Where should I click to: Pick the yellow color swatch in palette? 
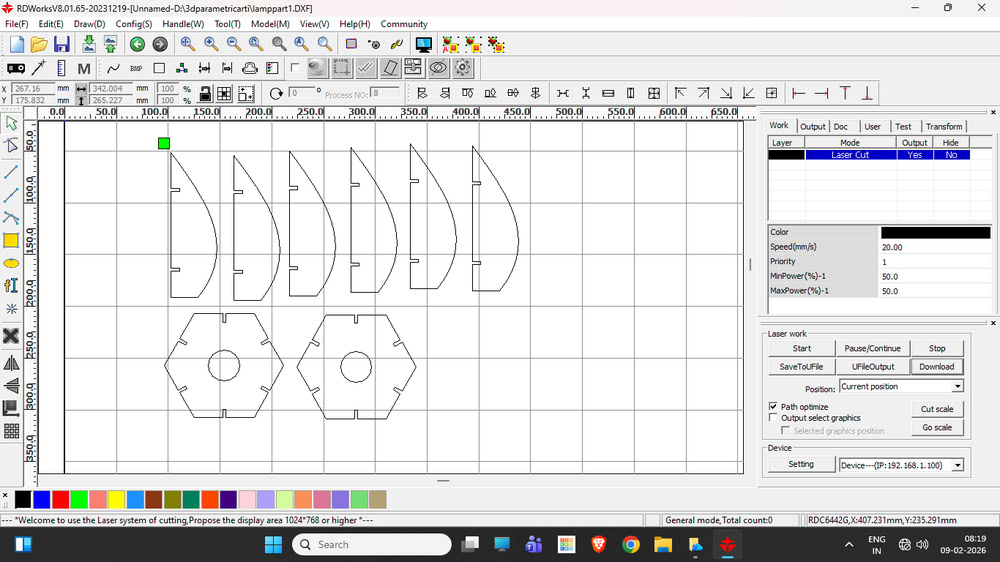click(x=116, y=499)
